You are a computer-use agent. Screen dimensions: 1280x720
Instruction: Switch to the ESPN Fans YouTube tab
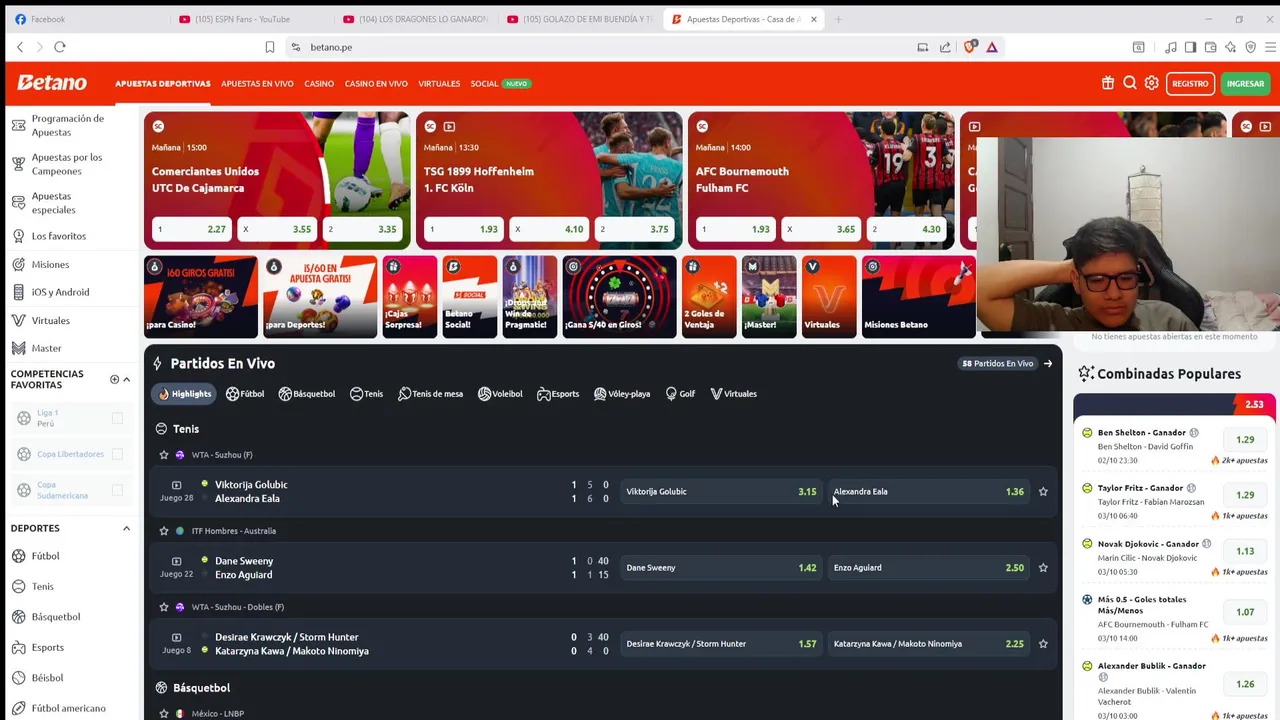(243, 19)
